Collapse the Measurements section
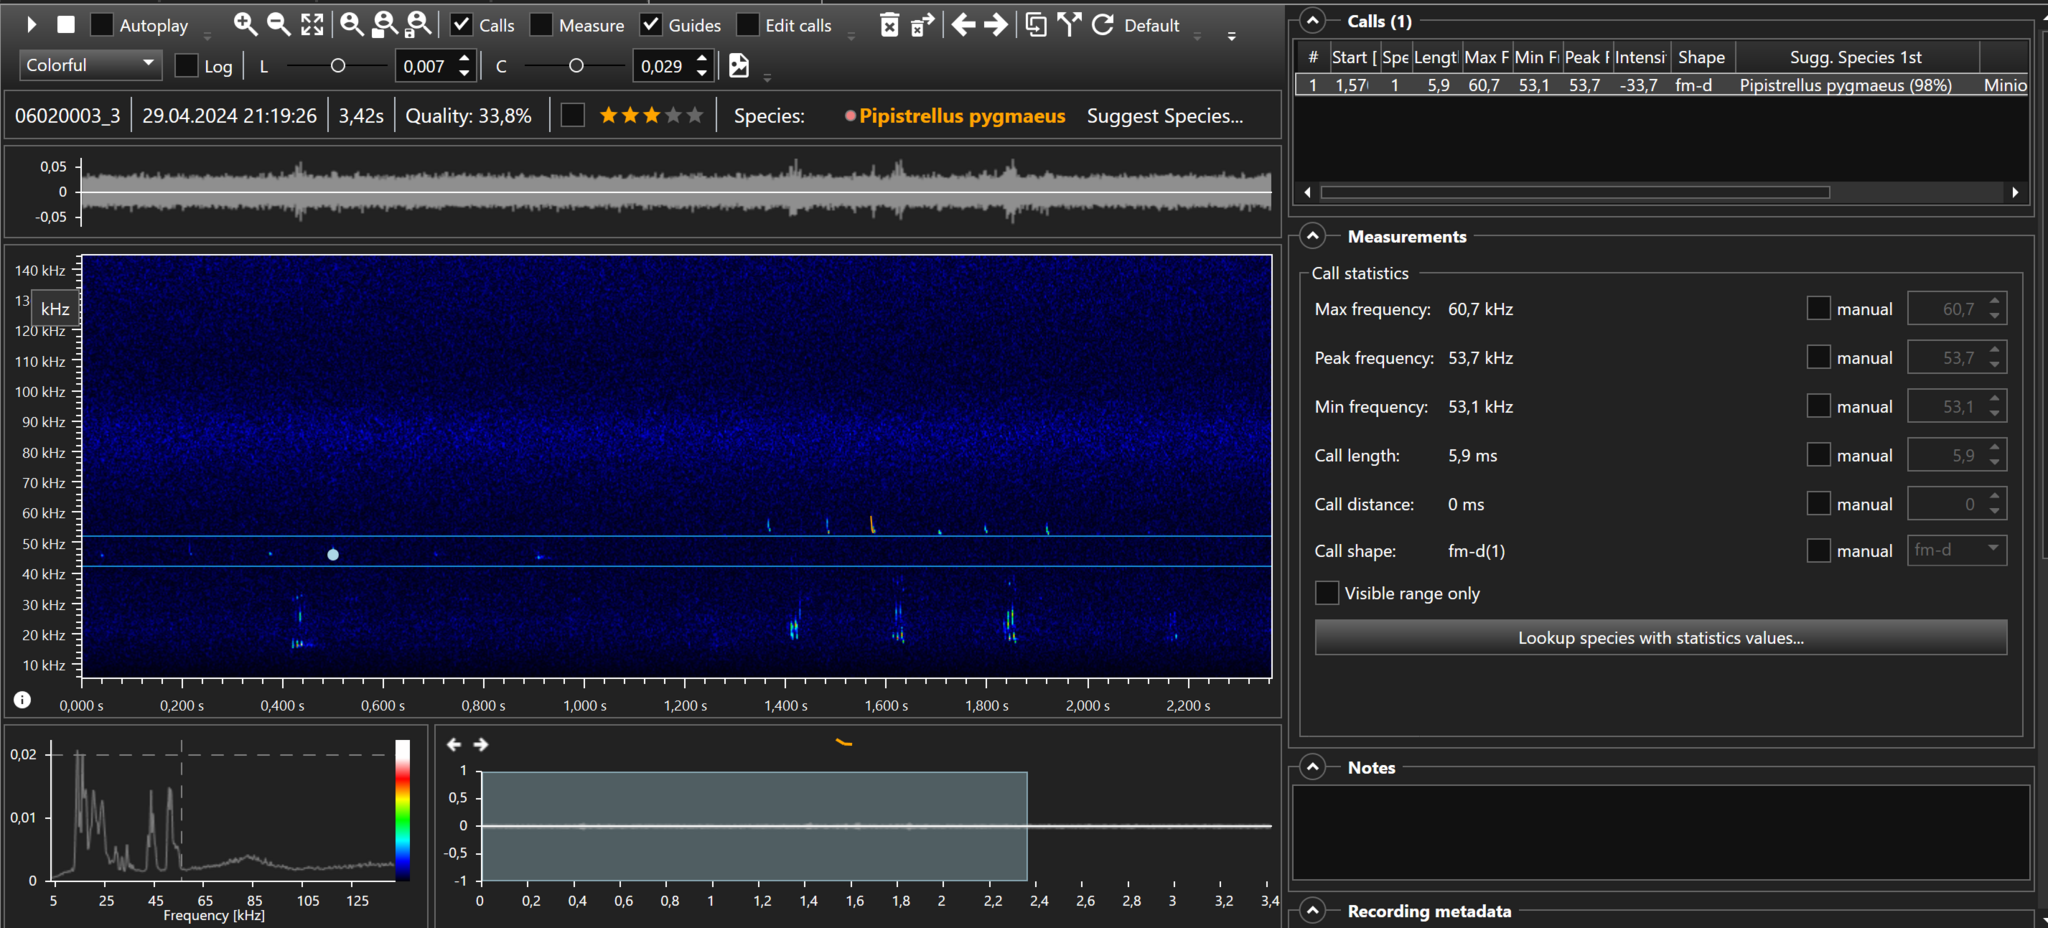The height and width of the screenshot is (928, 2048). (1312, 237)
